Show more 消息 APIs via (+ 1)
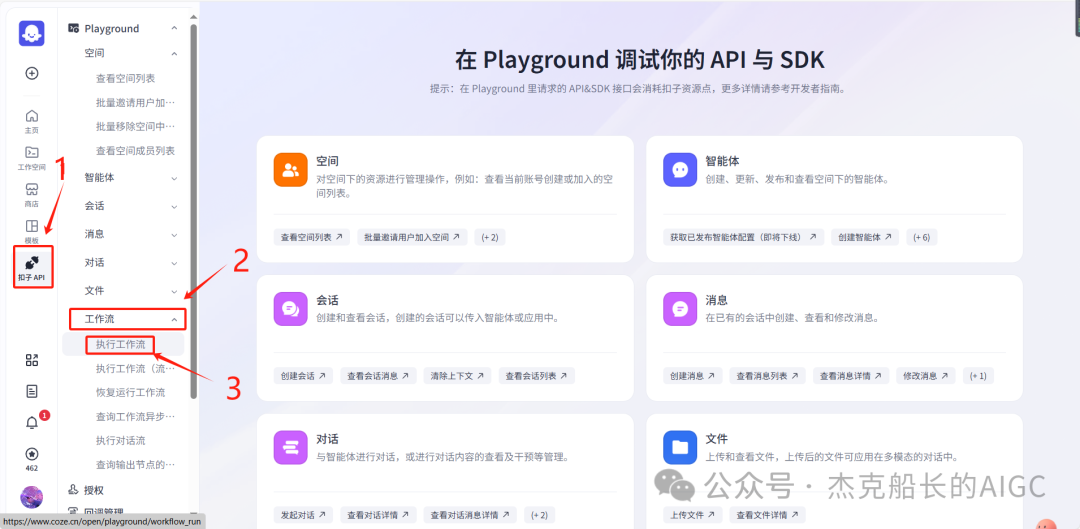The height and width of the screenshot is (529, 1080). click(979, 376)
